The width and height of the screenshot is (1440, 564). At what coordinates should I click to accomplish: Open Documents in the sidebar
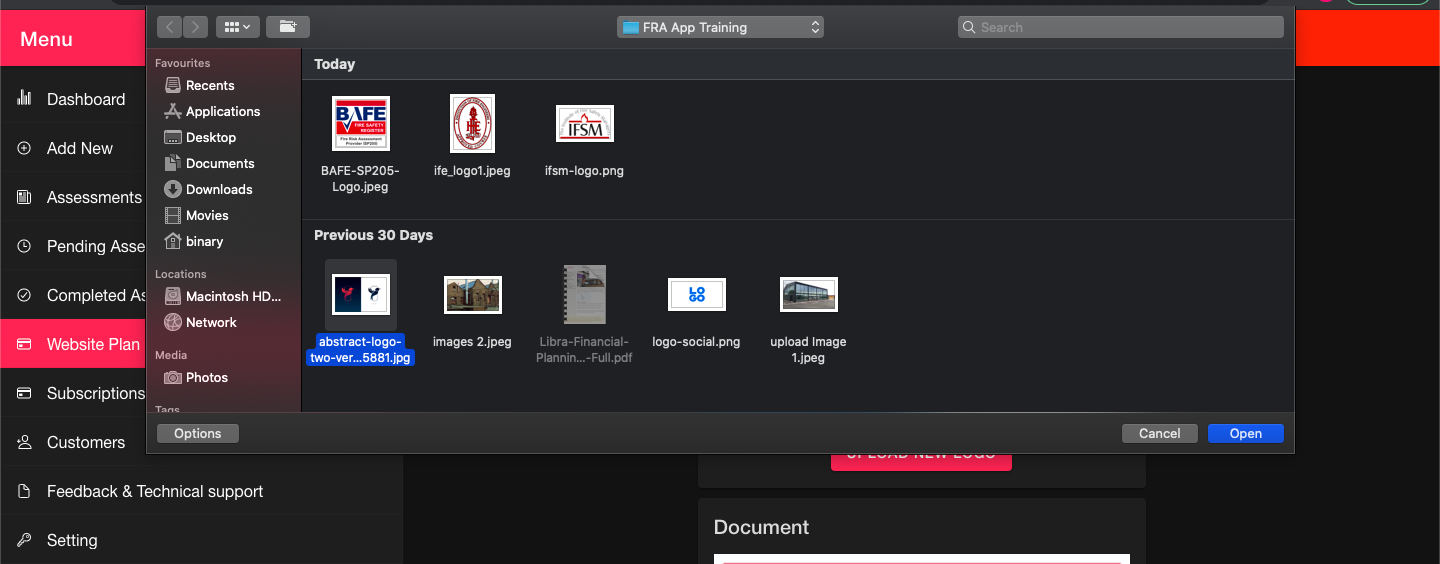click(x=220, y=163)
